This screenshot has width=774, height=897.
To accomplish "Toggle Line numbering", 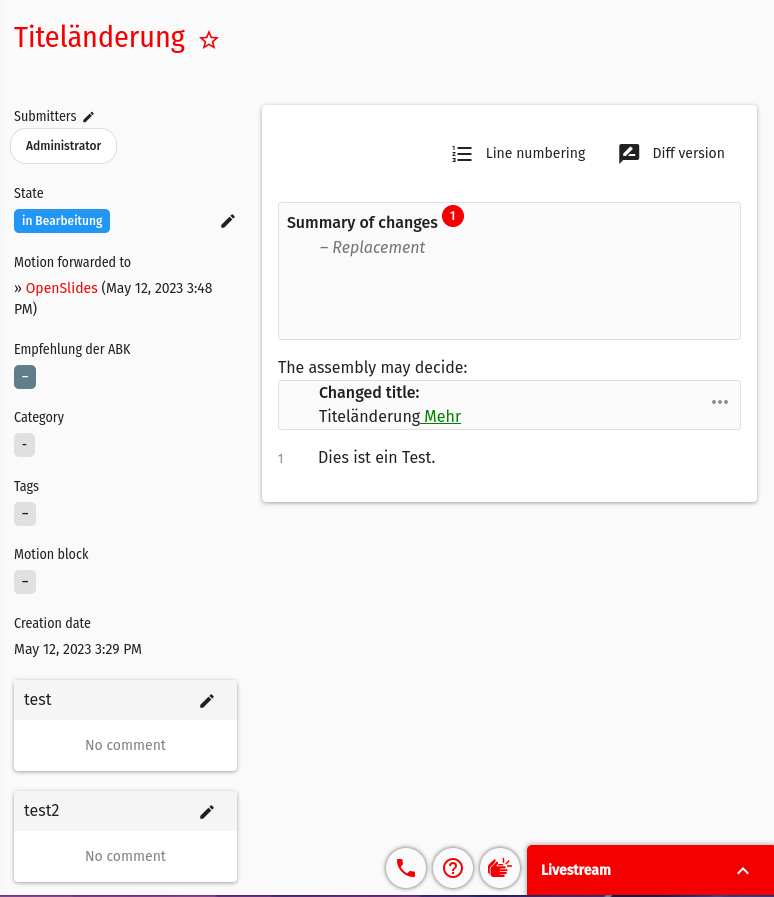I will 518,153.
